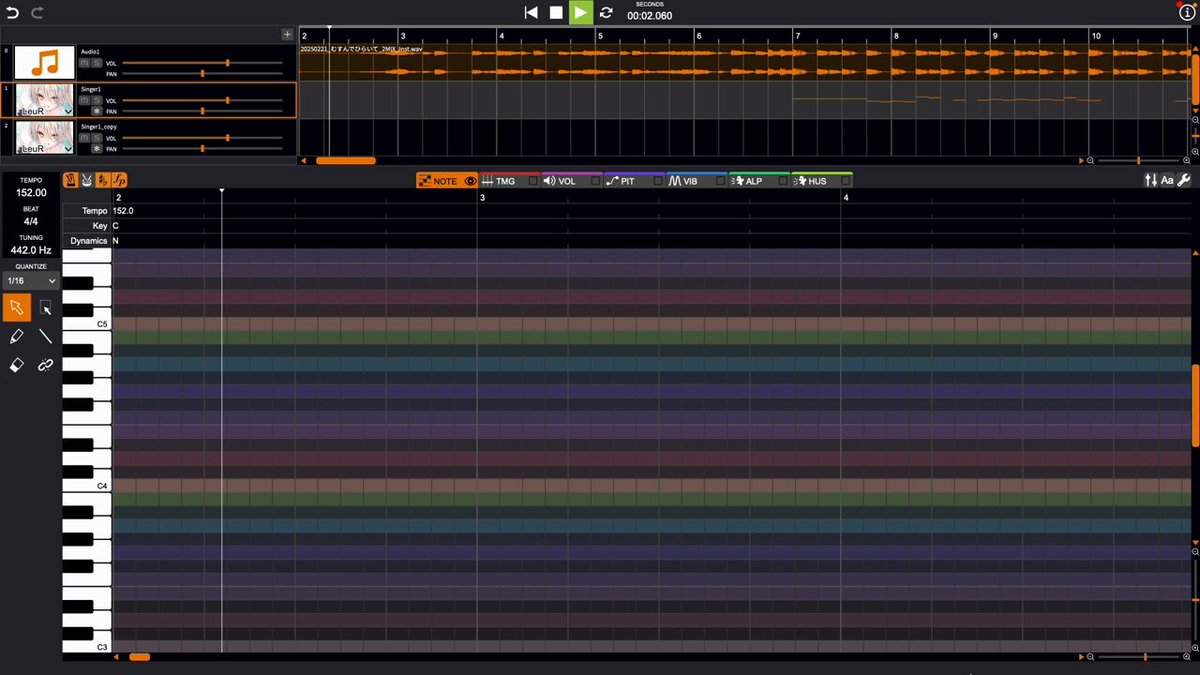Check the PIT parameter checkbox
Screen dimensions: 1200x675
point(658,181)
